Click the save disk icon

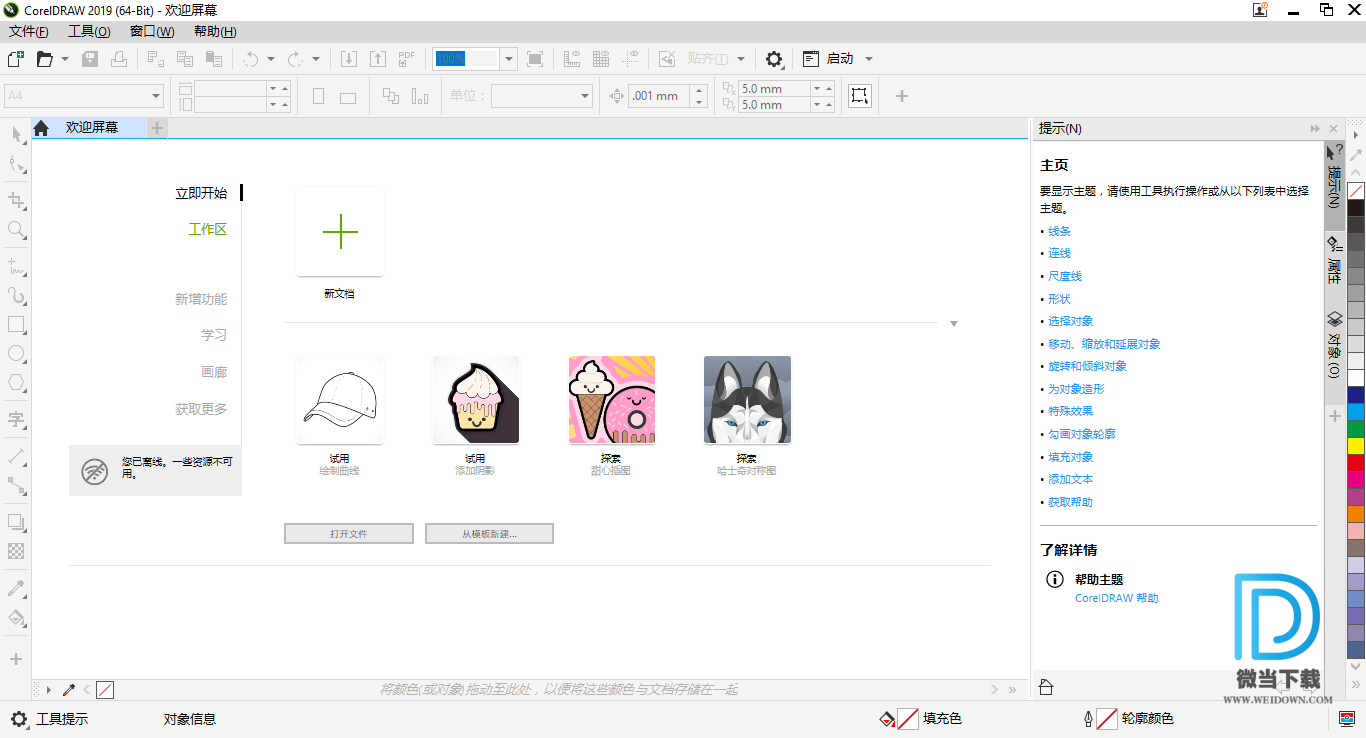coord(90,59)
